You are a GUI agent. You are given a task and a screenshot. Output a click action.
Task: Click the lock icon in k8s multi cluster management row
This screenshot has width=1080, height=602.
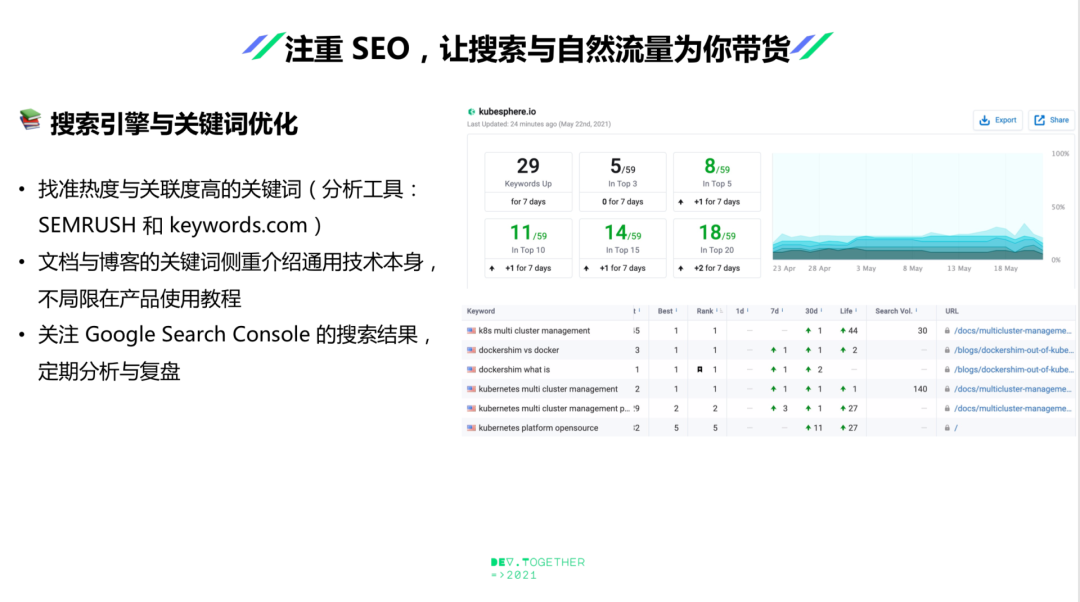coord(947,331)
